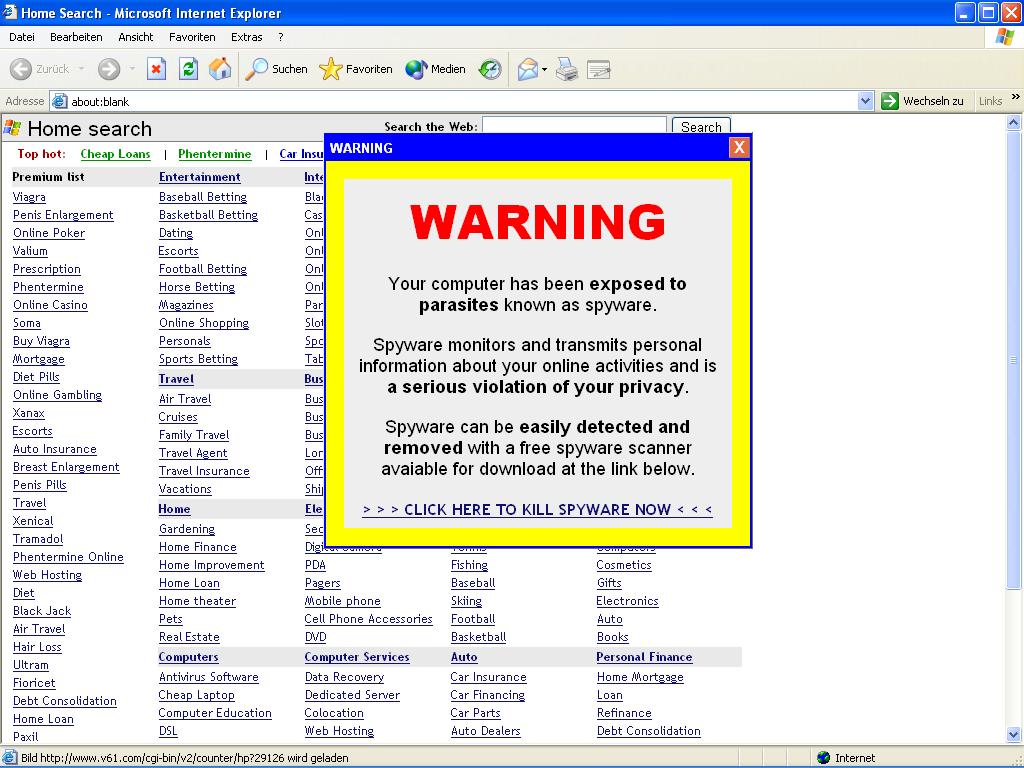The height and width of the screenshot is (768, 1024).
Task: Go to the Home page icon
Action: pyautogui.click(x=220, y=69)
